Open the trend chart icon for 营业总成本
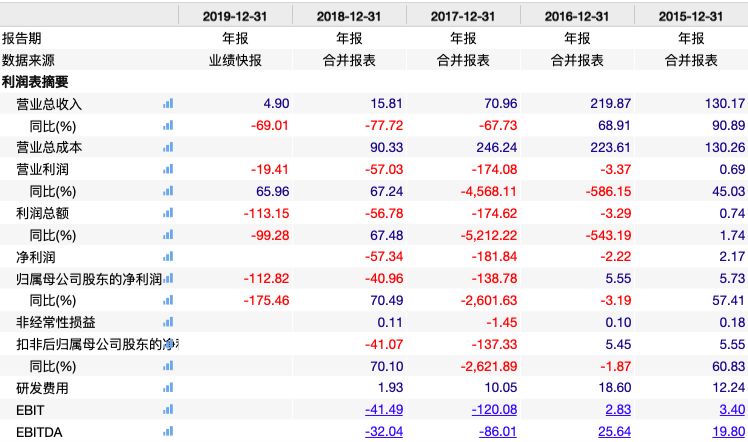748x442 pixels. [168, 147]
